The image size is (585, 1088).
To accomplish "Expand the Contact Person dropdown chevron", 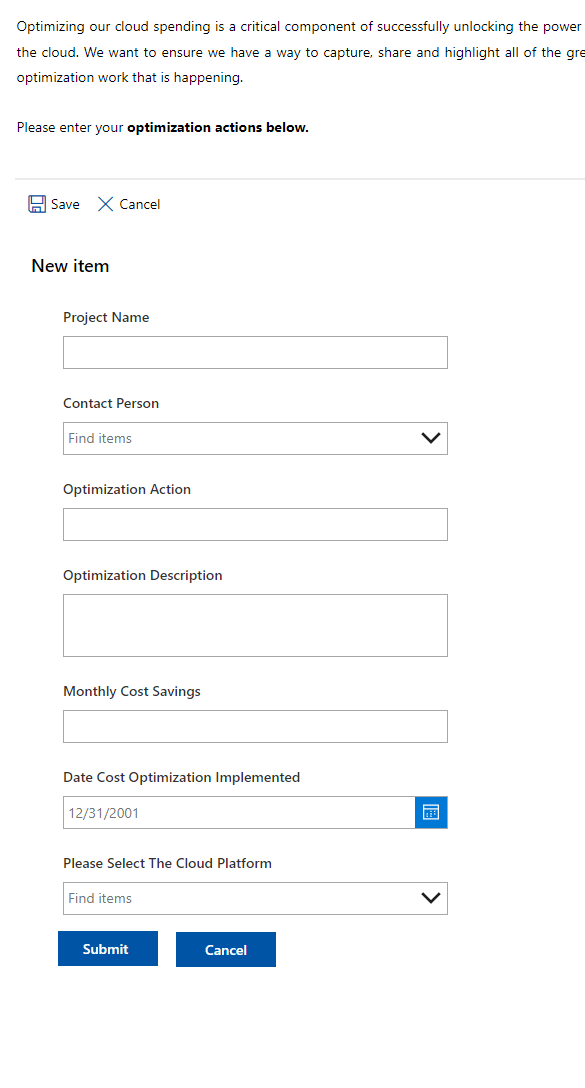I will [x=431, y=438].
